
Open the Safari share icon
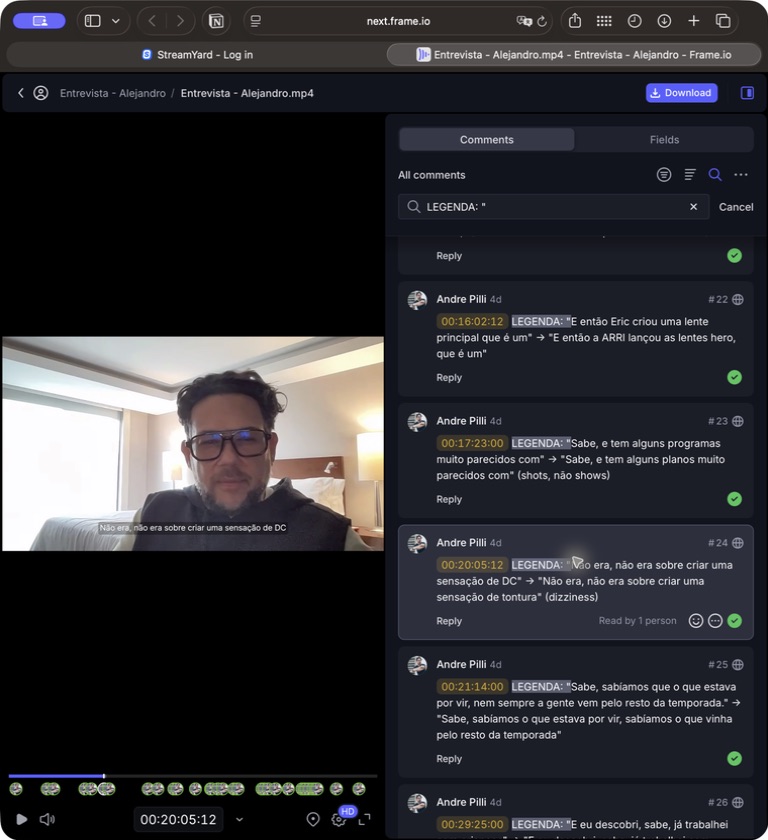(x=575, y=21)
